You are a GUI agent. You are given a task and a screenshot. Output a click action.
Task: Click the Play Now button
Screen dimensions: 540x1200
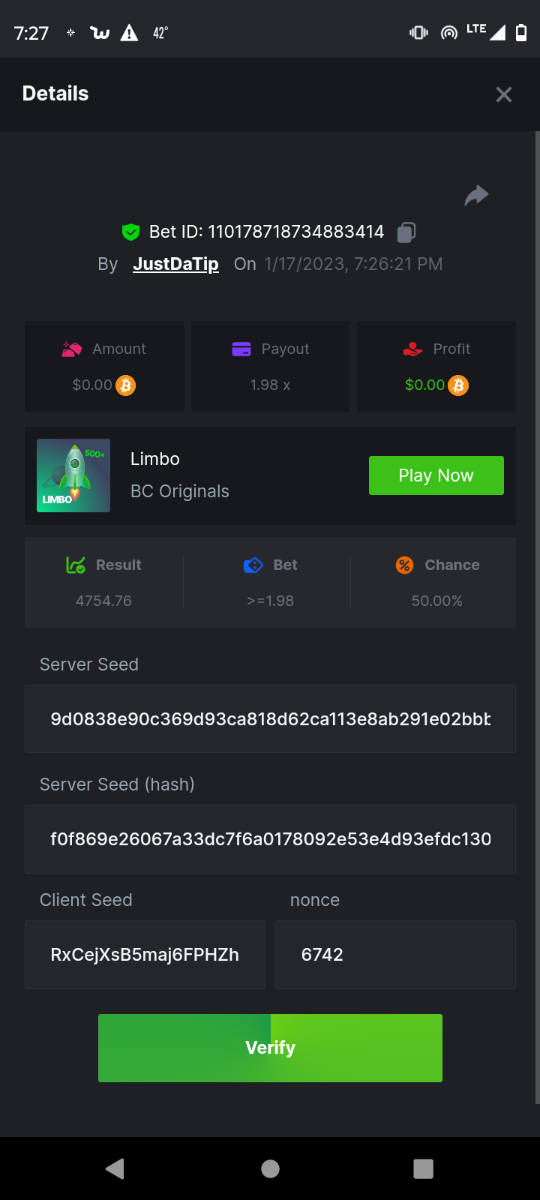coord(436,475)
